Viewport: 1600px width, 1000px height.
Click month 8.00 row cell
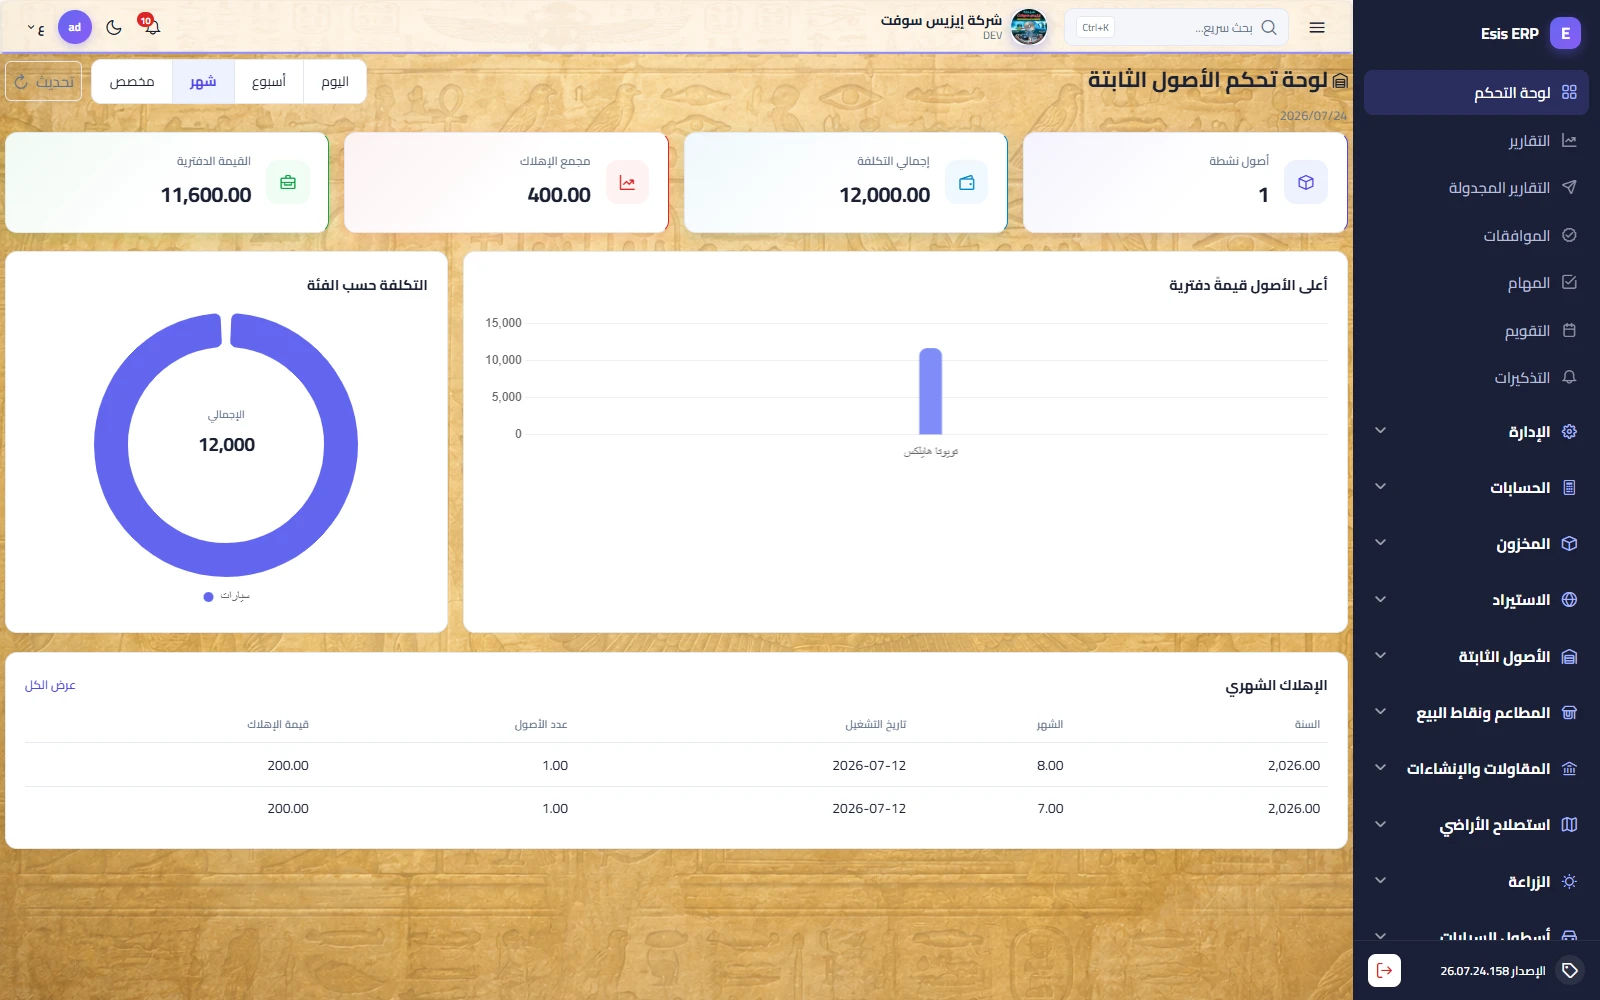click(x=1050, y=765)
